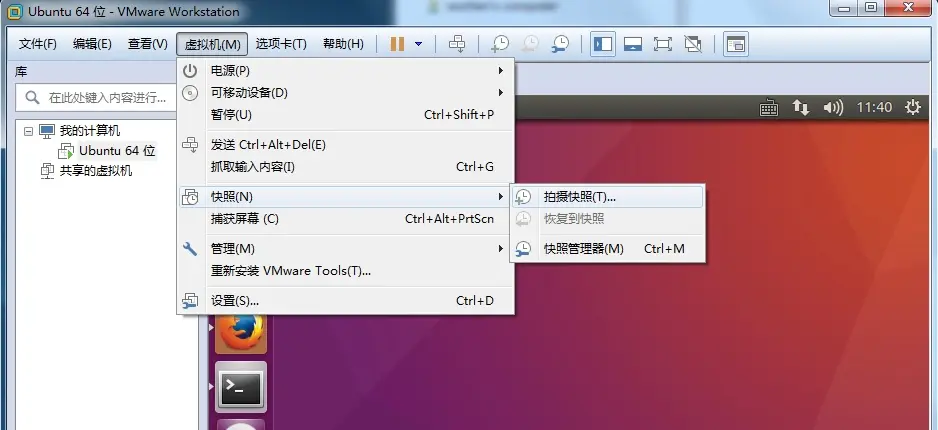The height and width of the screenshot is (430, 938).
Task: Click the Ubuntu keyboard indicator icon
Action: pos(769,108)
